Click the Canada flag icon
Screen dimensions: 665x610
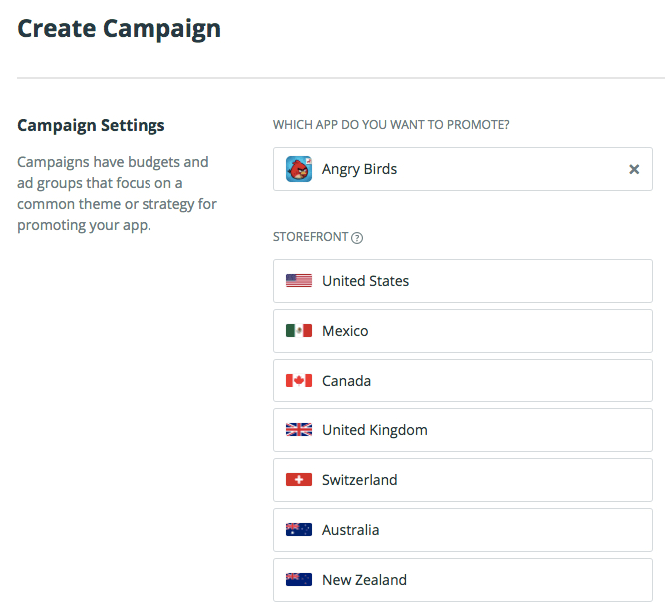pyautogui.click(x=299, y=381)
